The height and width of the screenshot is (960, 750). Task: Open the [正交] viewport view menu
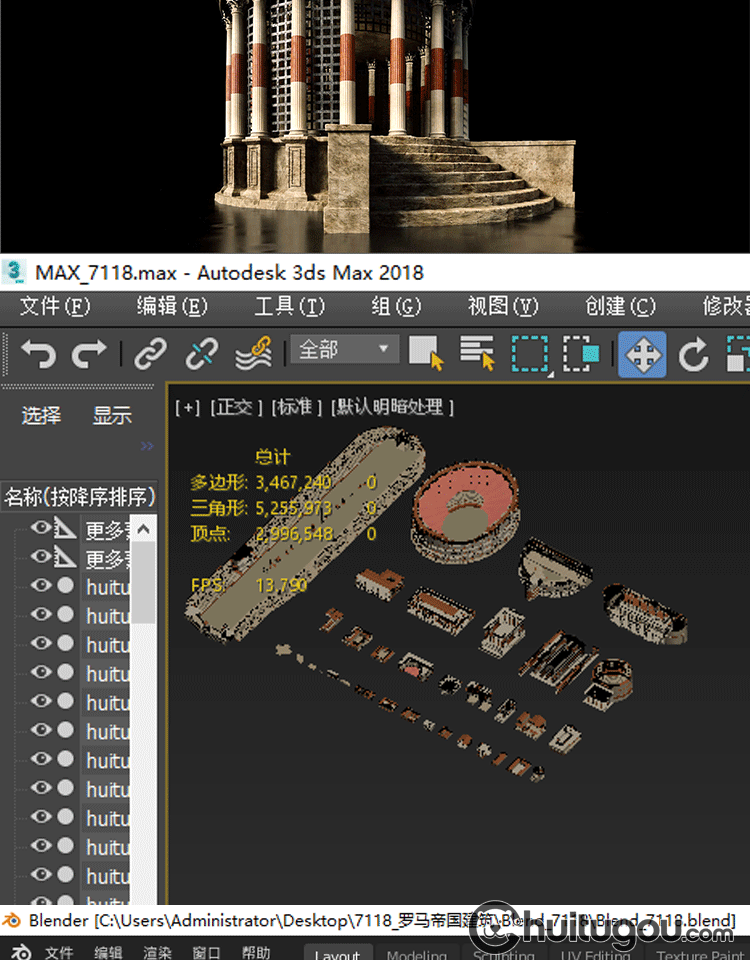point(237,407)
